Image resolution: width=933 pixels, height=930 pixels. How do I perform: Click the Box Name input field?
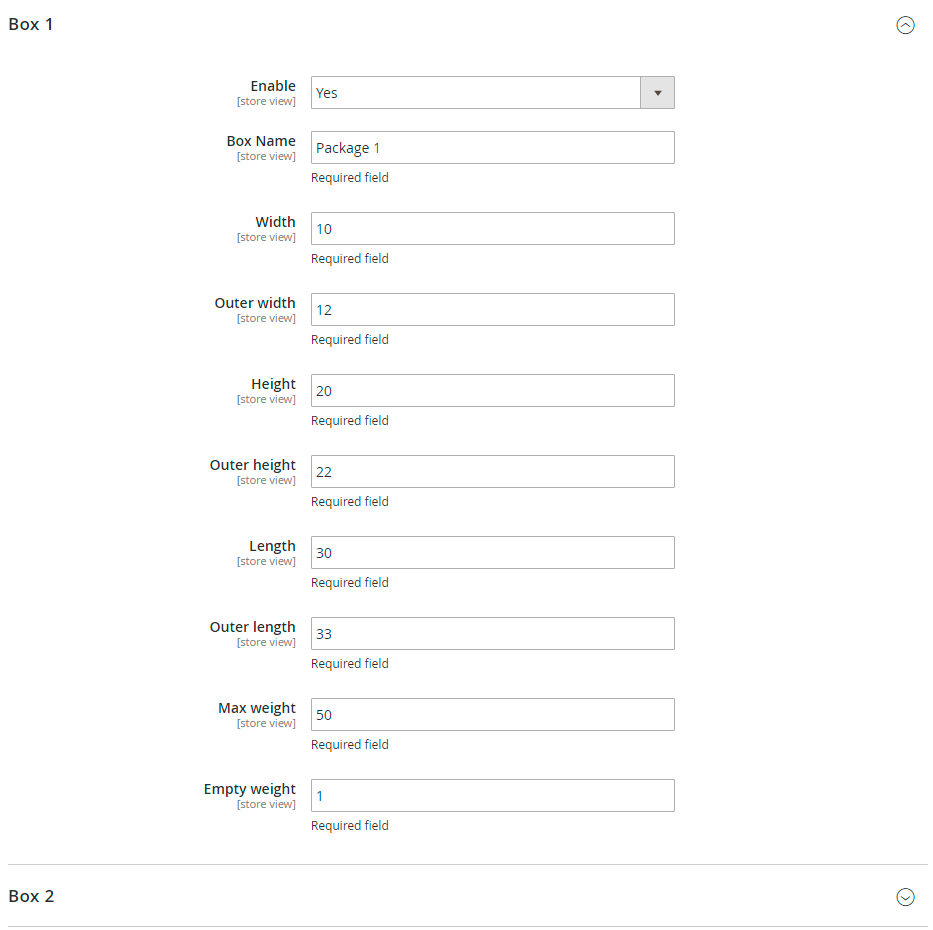click(x=493, y=148)
